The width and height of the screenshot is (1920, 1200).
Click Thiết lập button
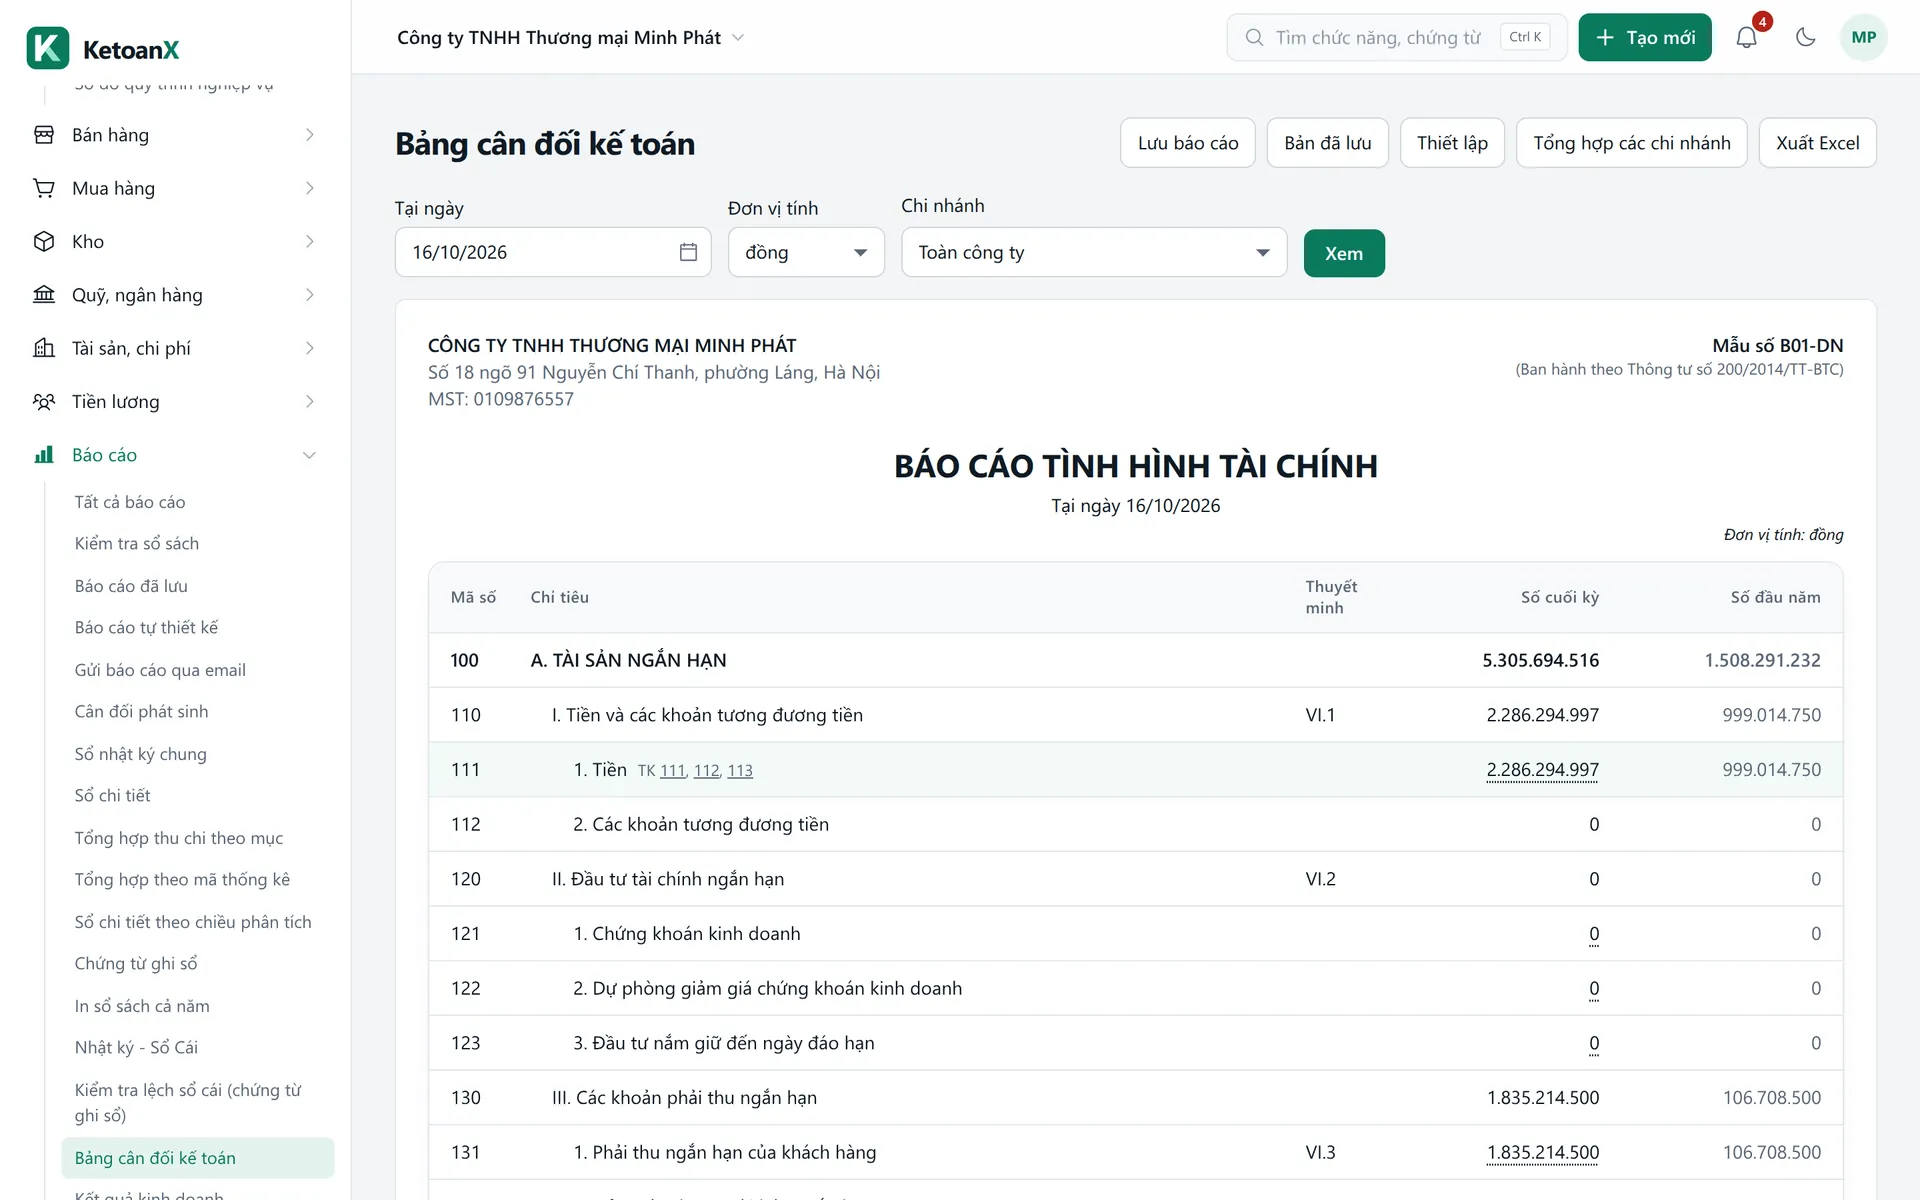pyautogui.click(x=1452, y=143)
